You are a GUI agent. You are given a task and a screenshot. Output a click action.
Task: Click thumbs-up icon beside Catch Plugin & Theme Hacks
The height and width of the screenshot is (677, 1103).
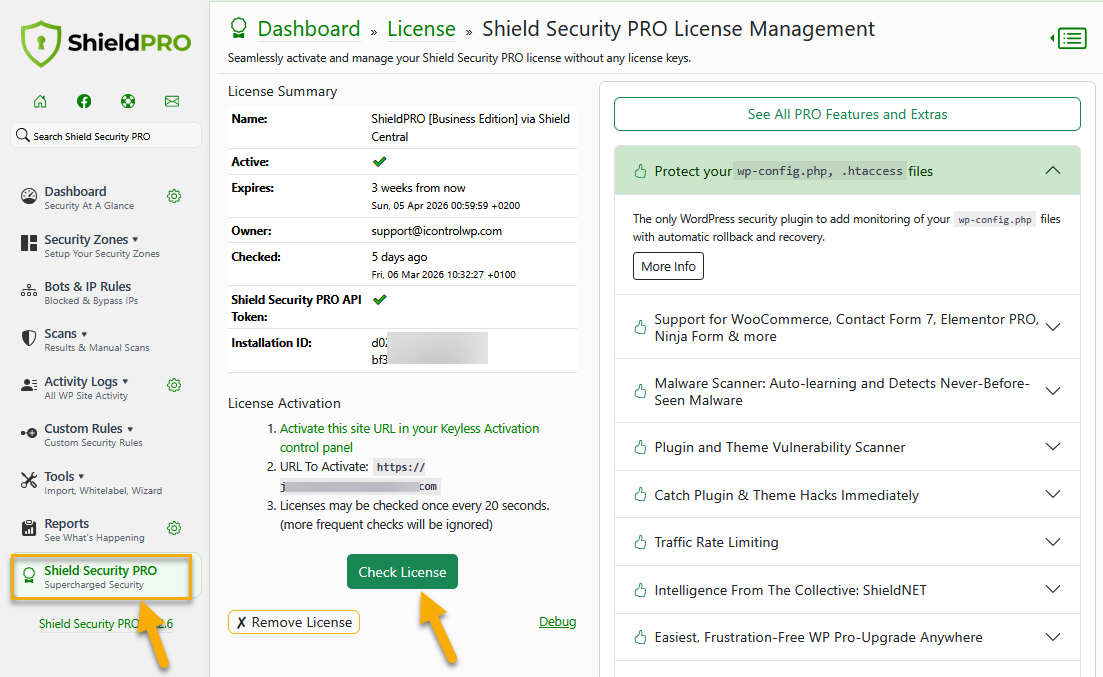click(x=640, y=495)
